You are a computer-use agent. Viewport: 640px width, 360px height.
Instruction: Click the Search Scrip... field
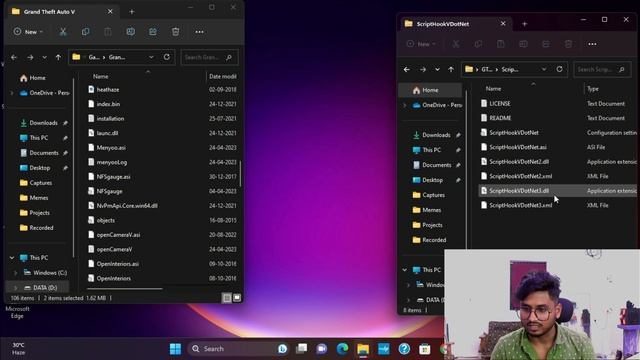point(602,69)
